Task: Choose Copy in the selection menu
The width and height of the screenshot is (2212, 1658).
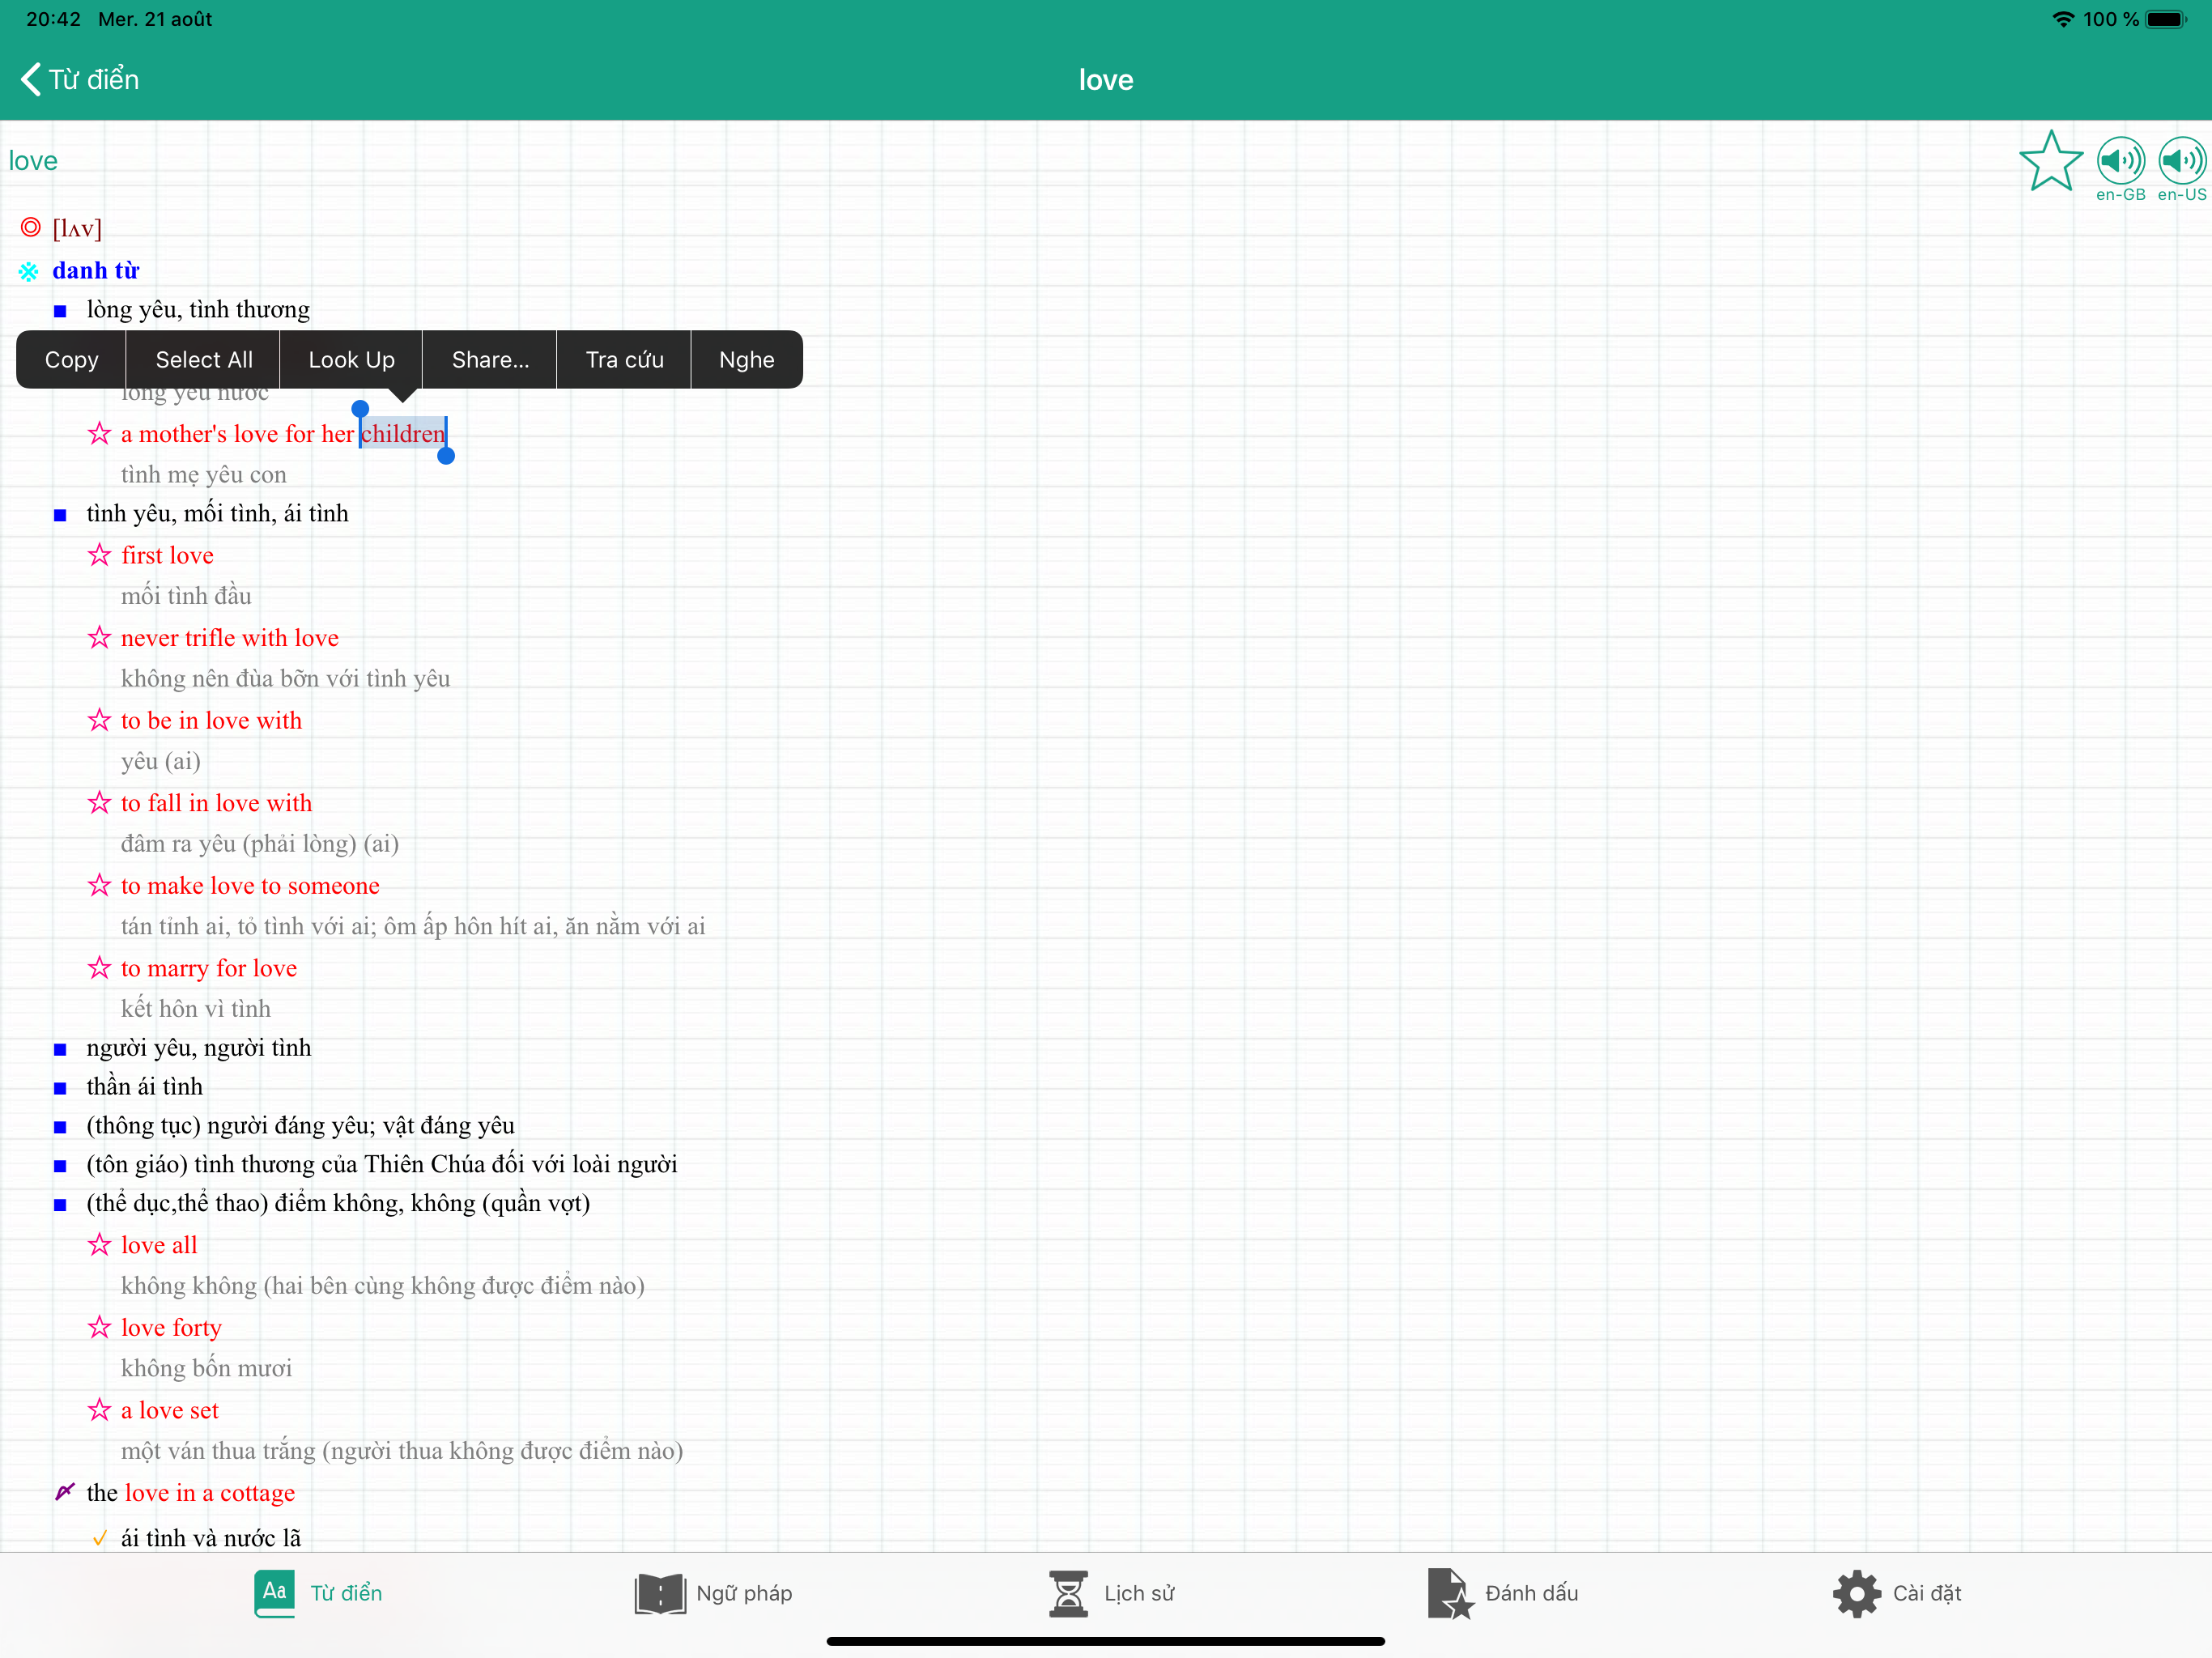Action: click(72, 359)
